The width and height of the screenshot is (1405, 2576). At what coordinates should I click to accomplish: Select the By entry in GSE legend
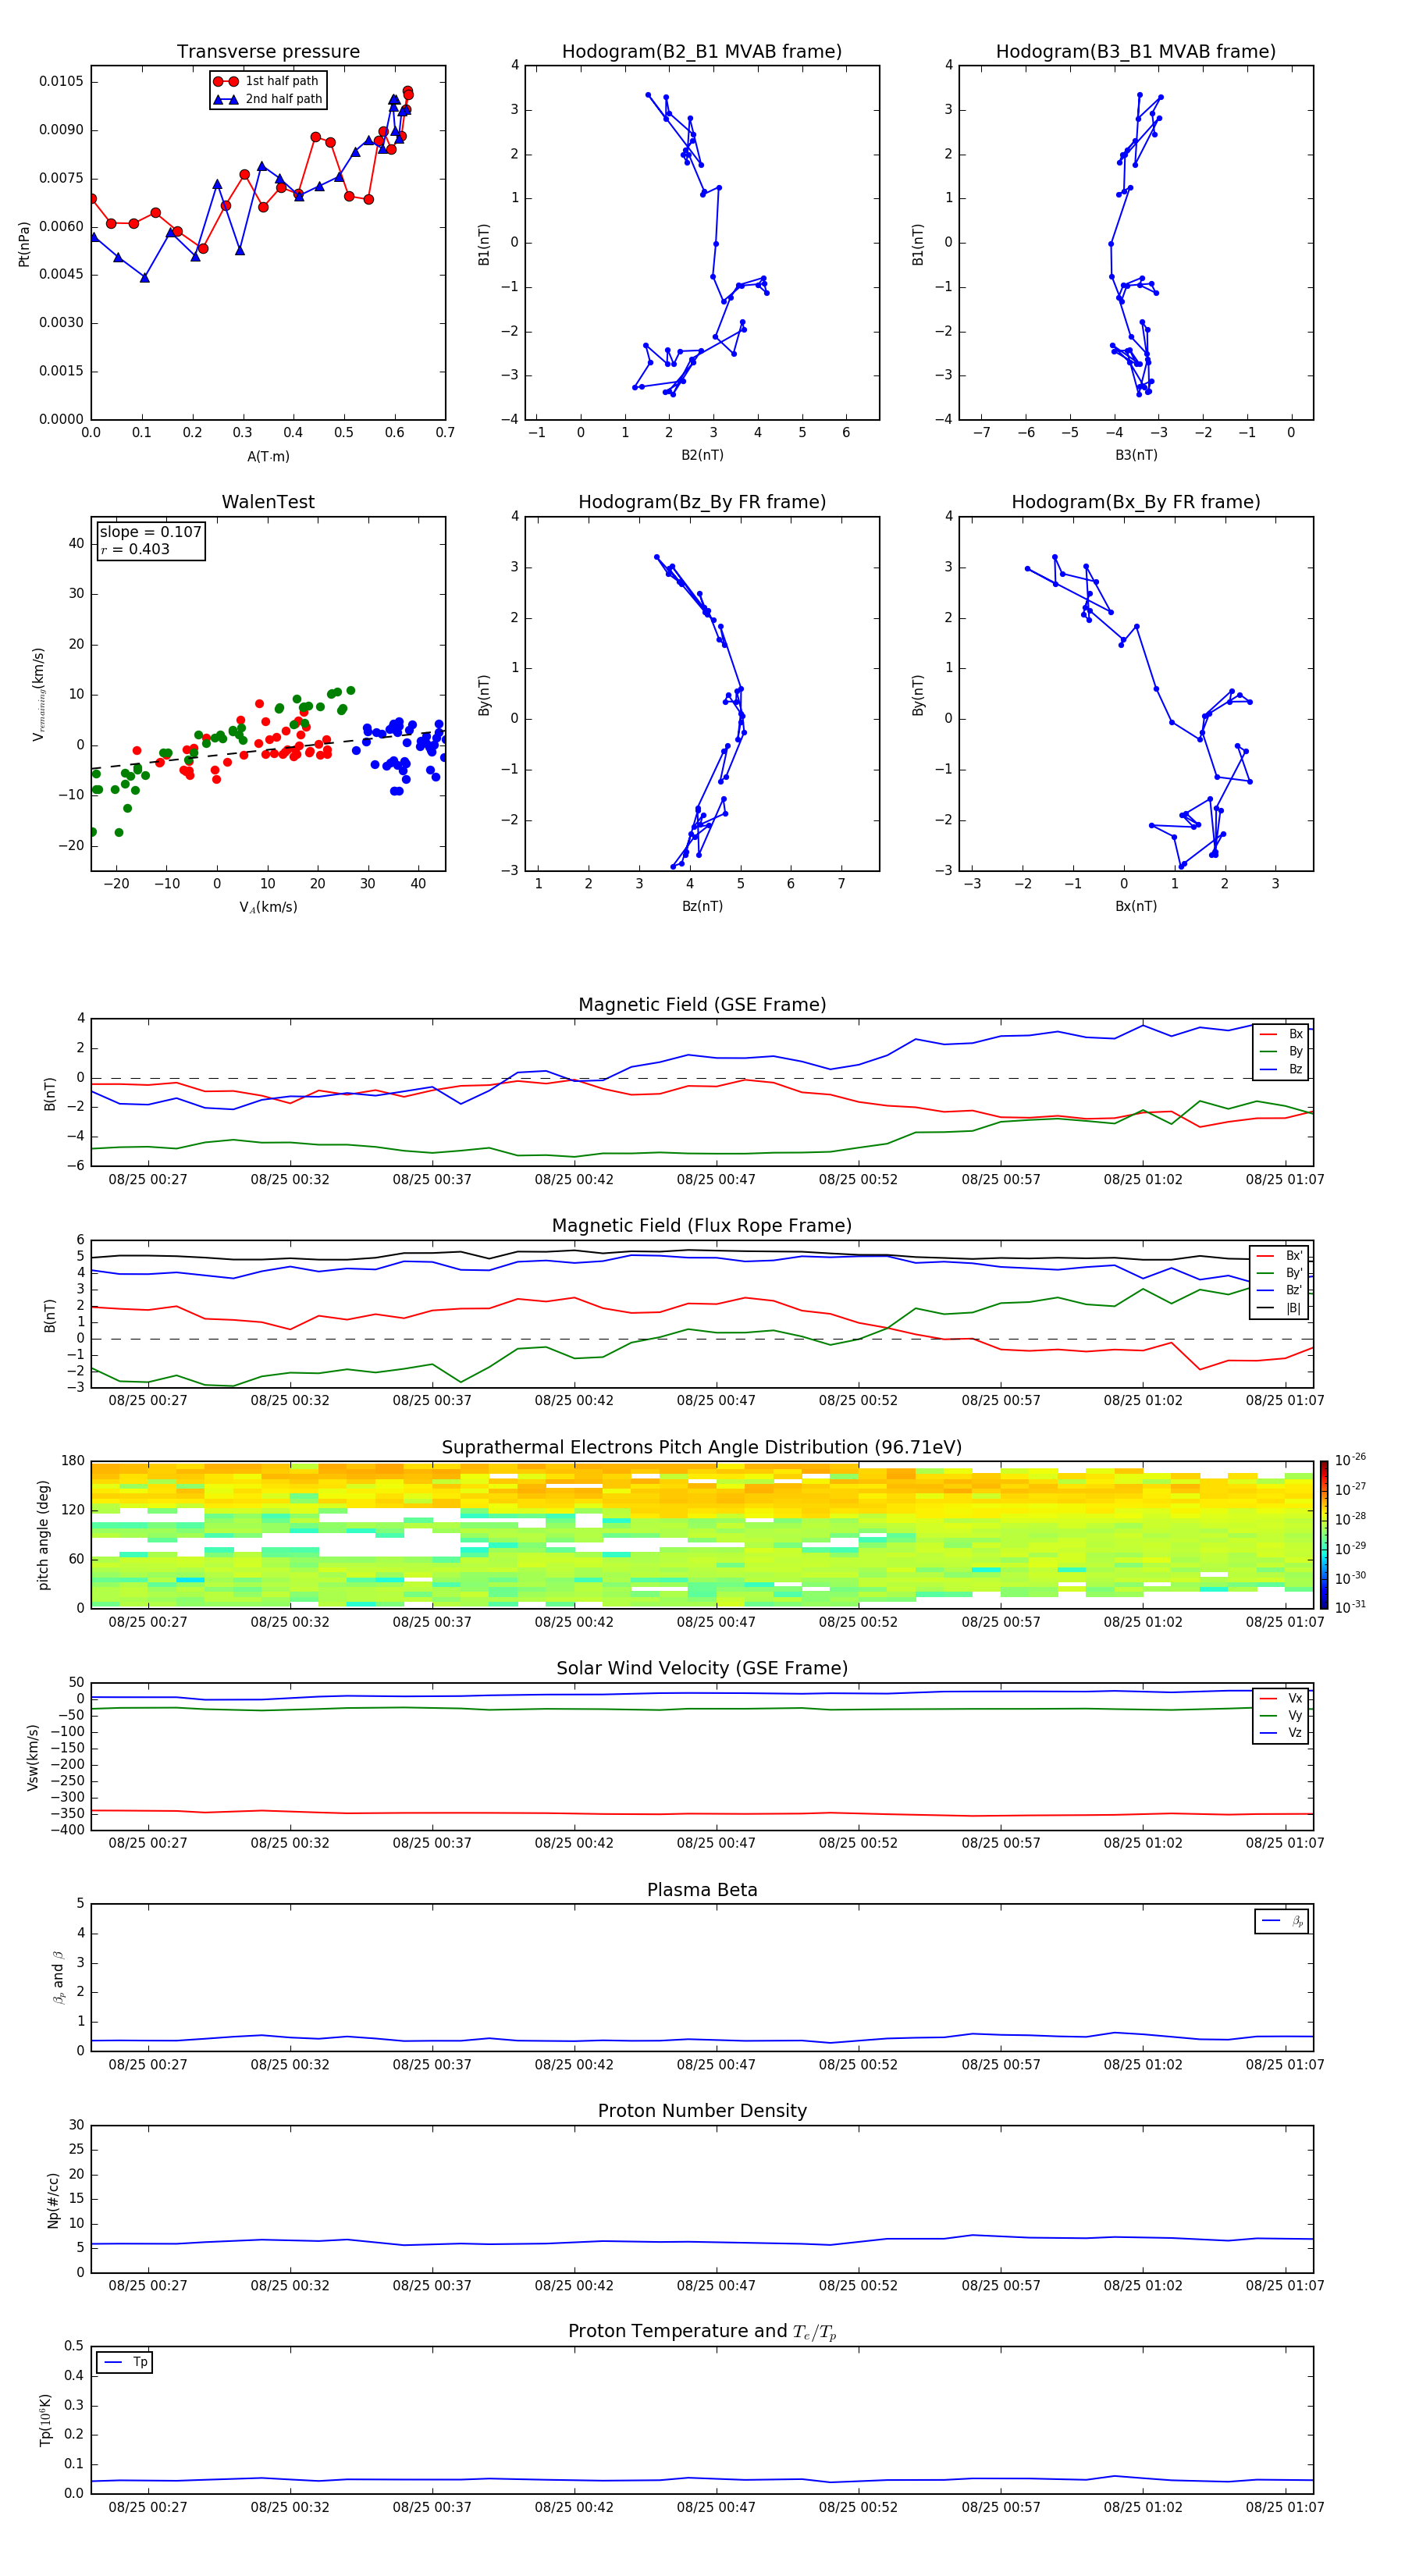point(1281,1051)
